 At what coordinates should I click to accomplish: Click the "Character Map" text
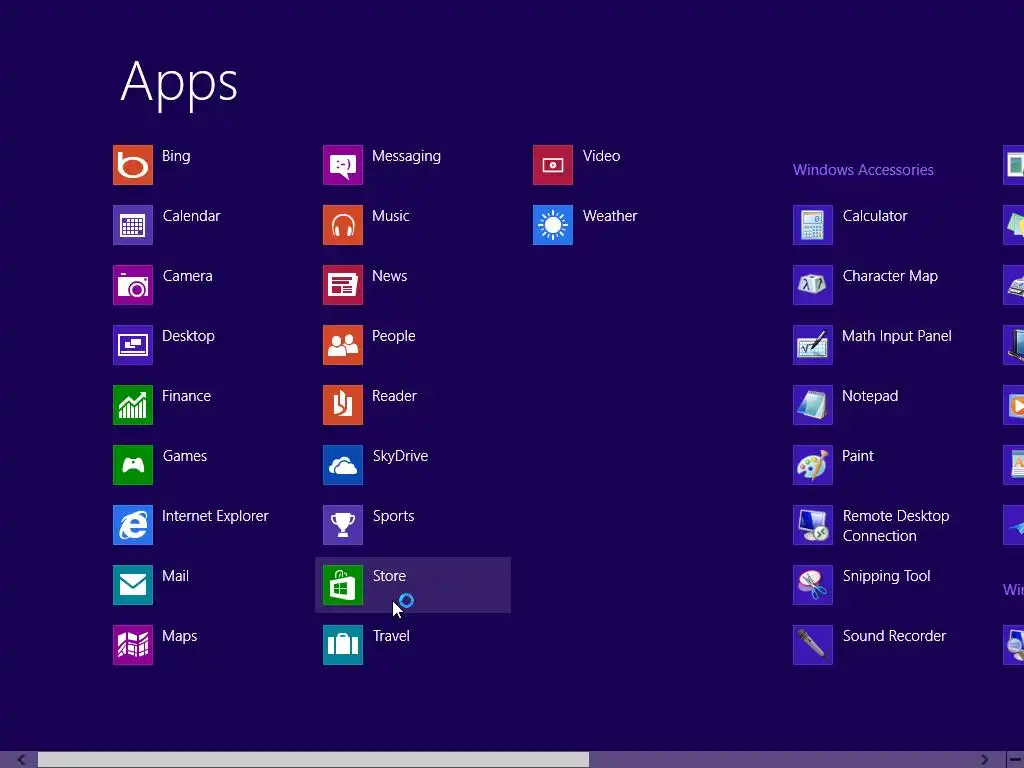click(x=890, y=276)
